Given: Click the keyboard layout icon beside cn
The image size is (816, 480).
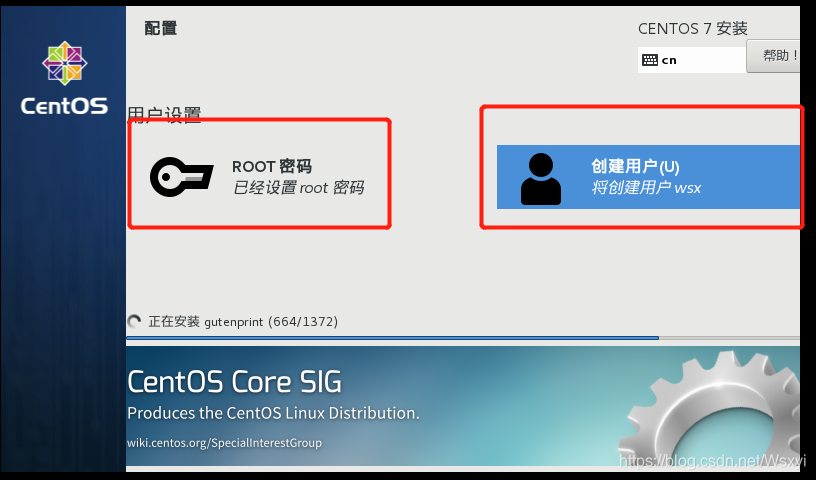Looking at the screenshot, I should click(649, 60).
